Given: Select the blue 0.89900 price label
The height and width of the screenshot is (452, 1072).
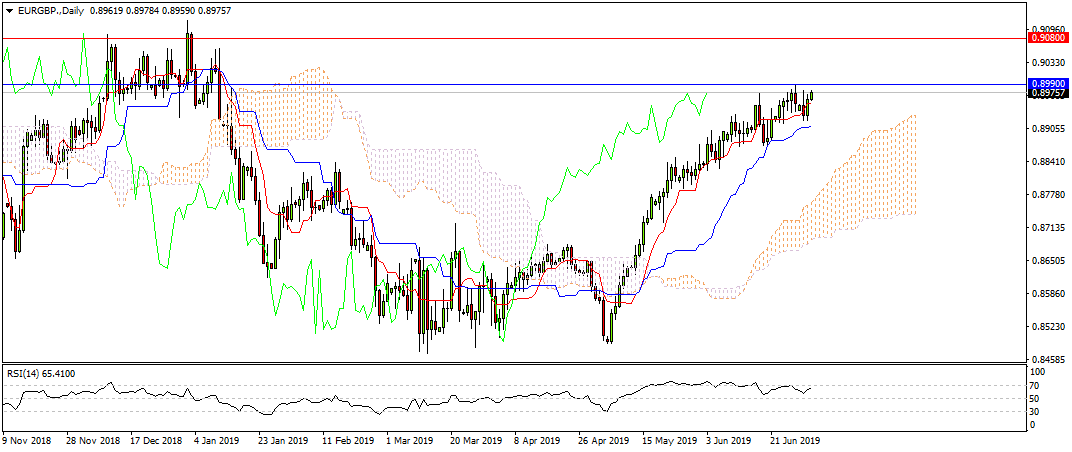Looking at the screenshot, I should (1047, 85).
